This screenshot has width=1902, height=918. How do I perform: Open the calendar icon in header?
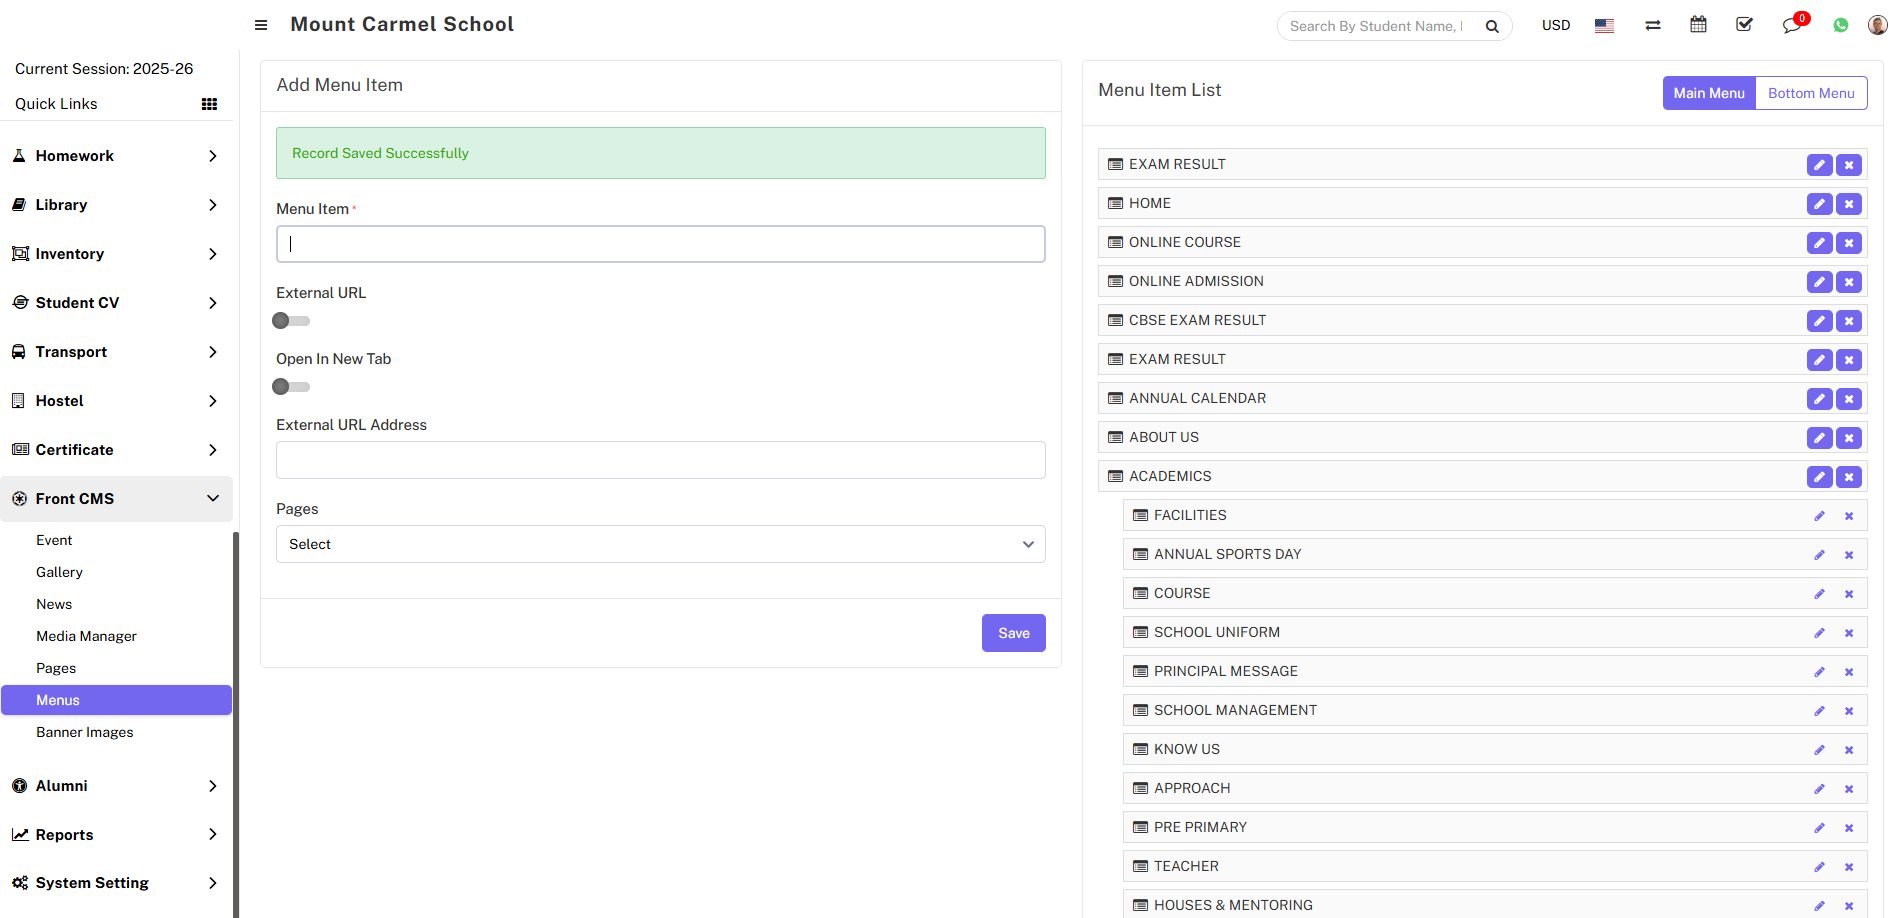pyautogui.click(x=1698, y=25)
